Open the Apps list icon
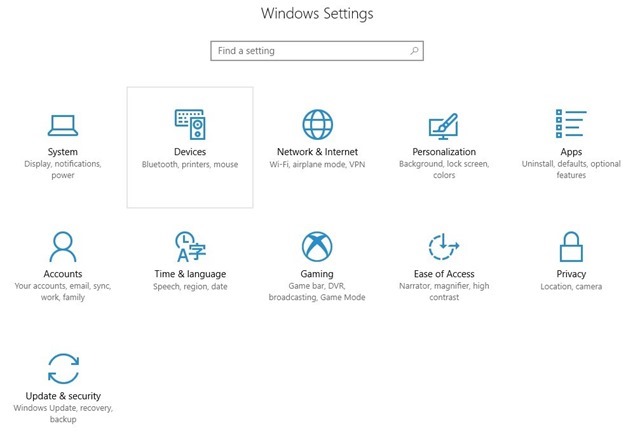The image size is (640, 433). [x=570, y=124]
